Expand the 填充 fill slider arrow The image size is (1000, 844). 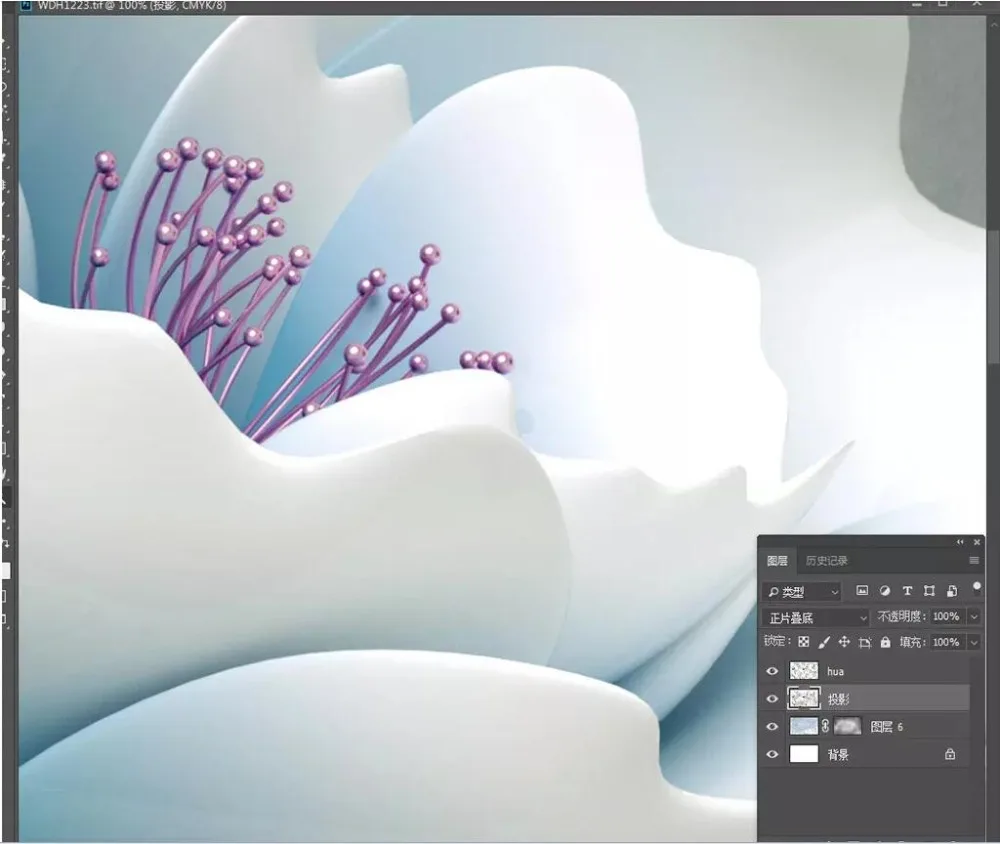coord(974,642)
